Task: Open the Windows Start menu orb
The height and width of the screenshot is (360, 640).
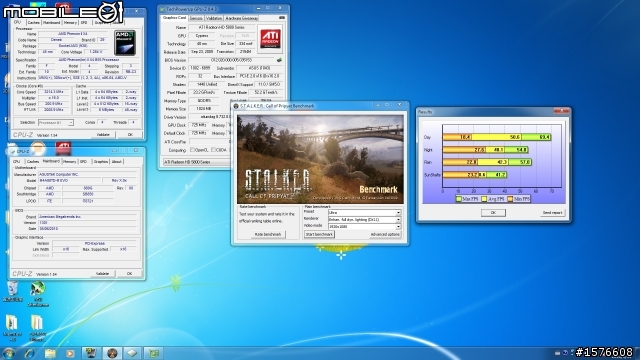Action: (x=9, y=353)
